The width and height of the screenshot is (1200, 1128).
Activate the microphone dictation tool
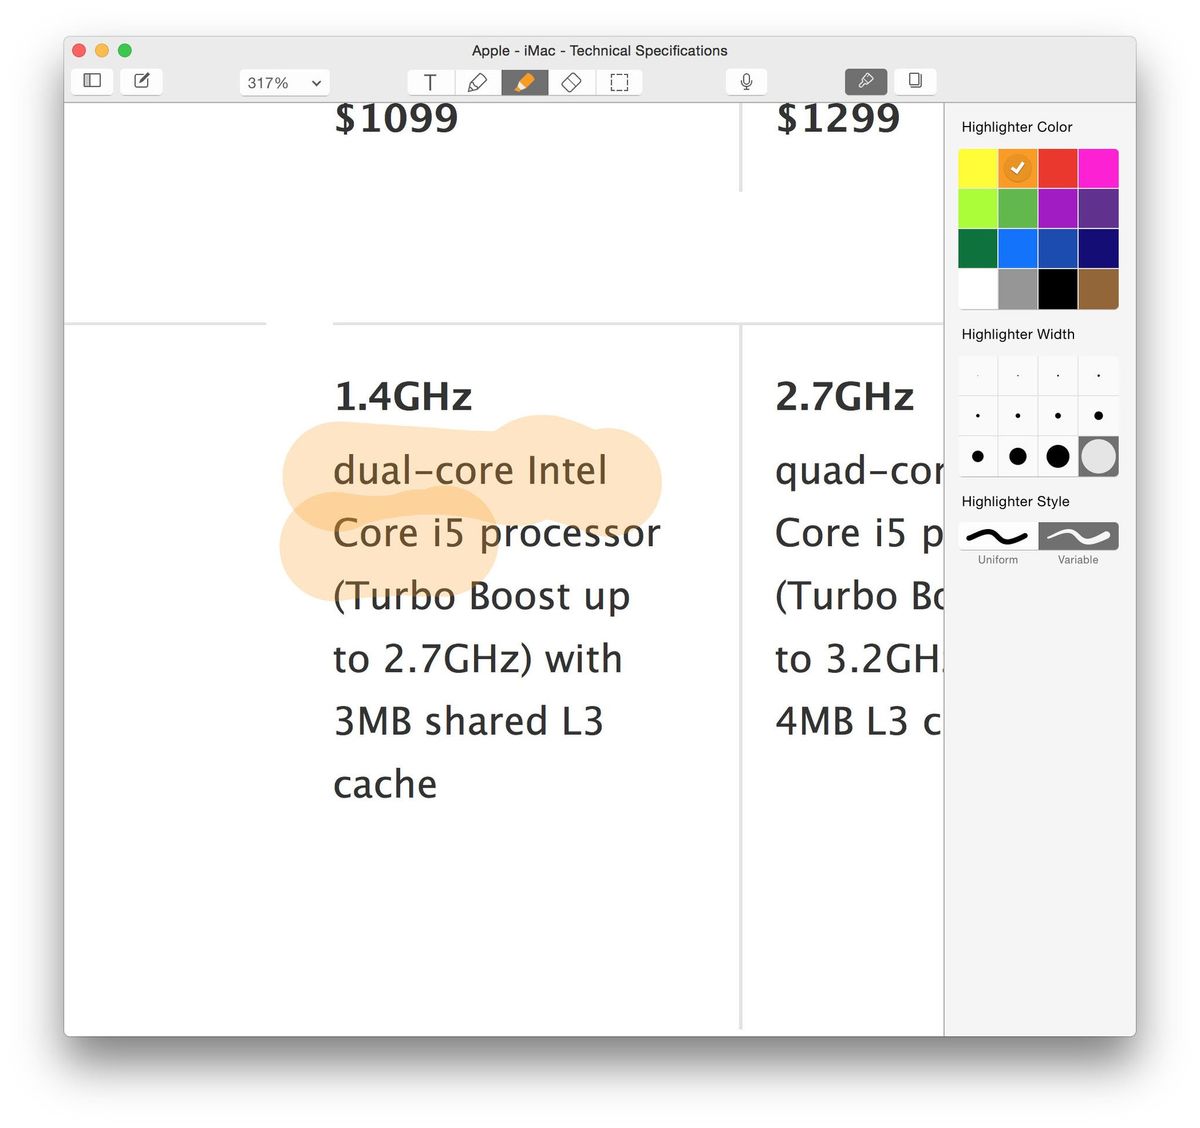coord(745,82)
